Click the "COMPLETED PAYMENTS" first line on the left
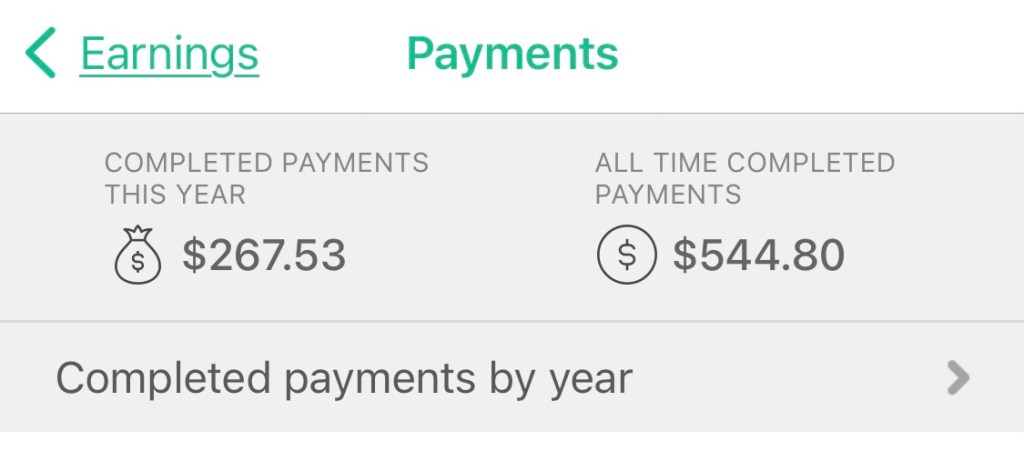Screen dimensions: 1024x471 [266, 162]
